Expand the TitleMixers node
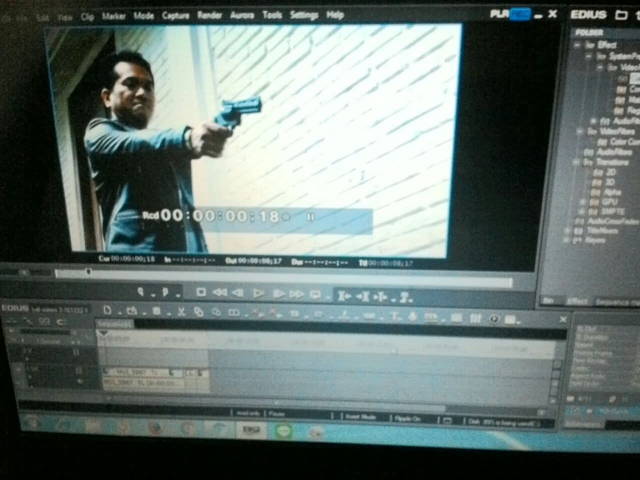 [567, 231]
